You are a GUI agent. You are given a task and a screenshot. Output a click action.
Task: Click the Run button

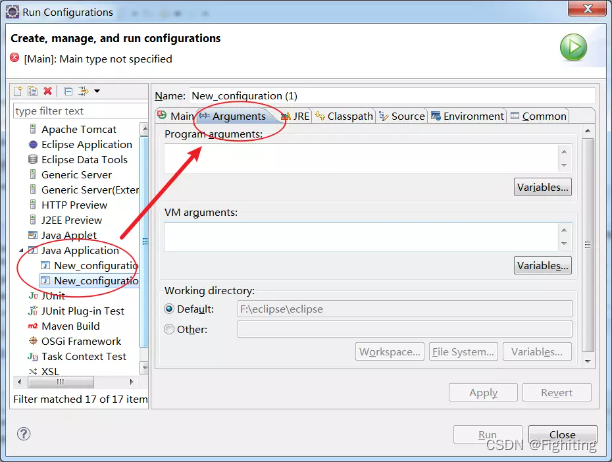(x=487, y=434)
